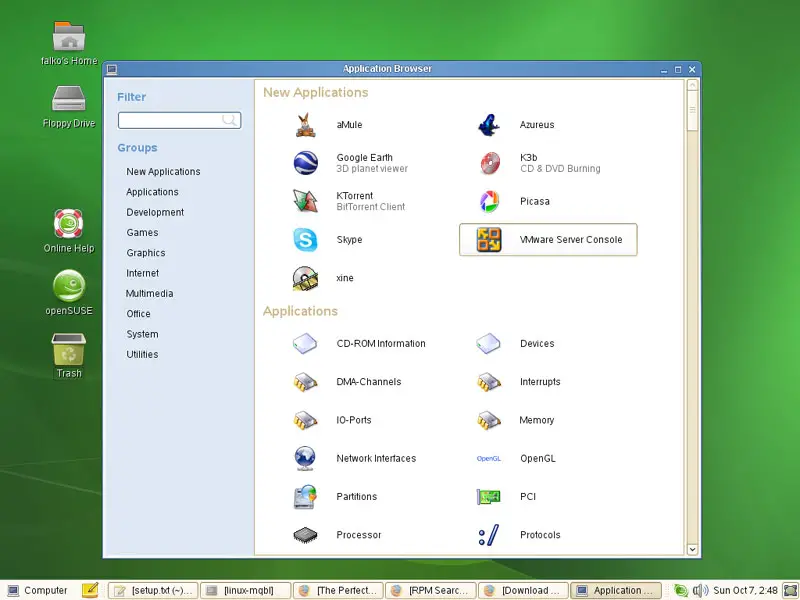This screenshot has width=800, height=600.
Task: Open falko's Home desktop folder icon
Action: pos(69,36)
